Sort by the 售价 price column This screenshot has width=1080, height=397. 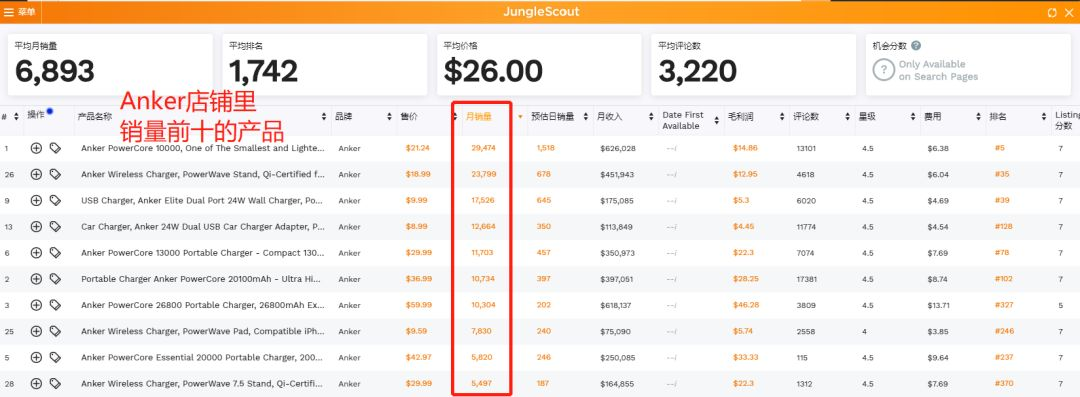click(409, 117)
